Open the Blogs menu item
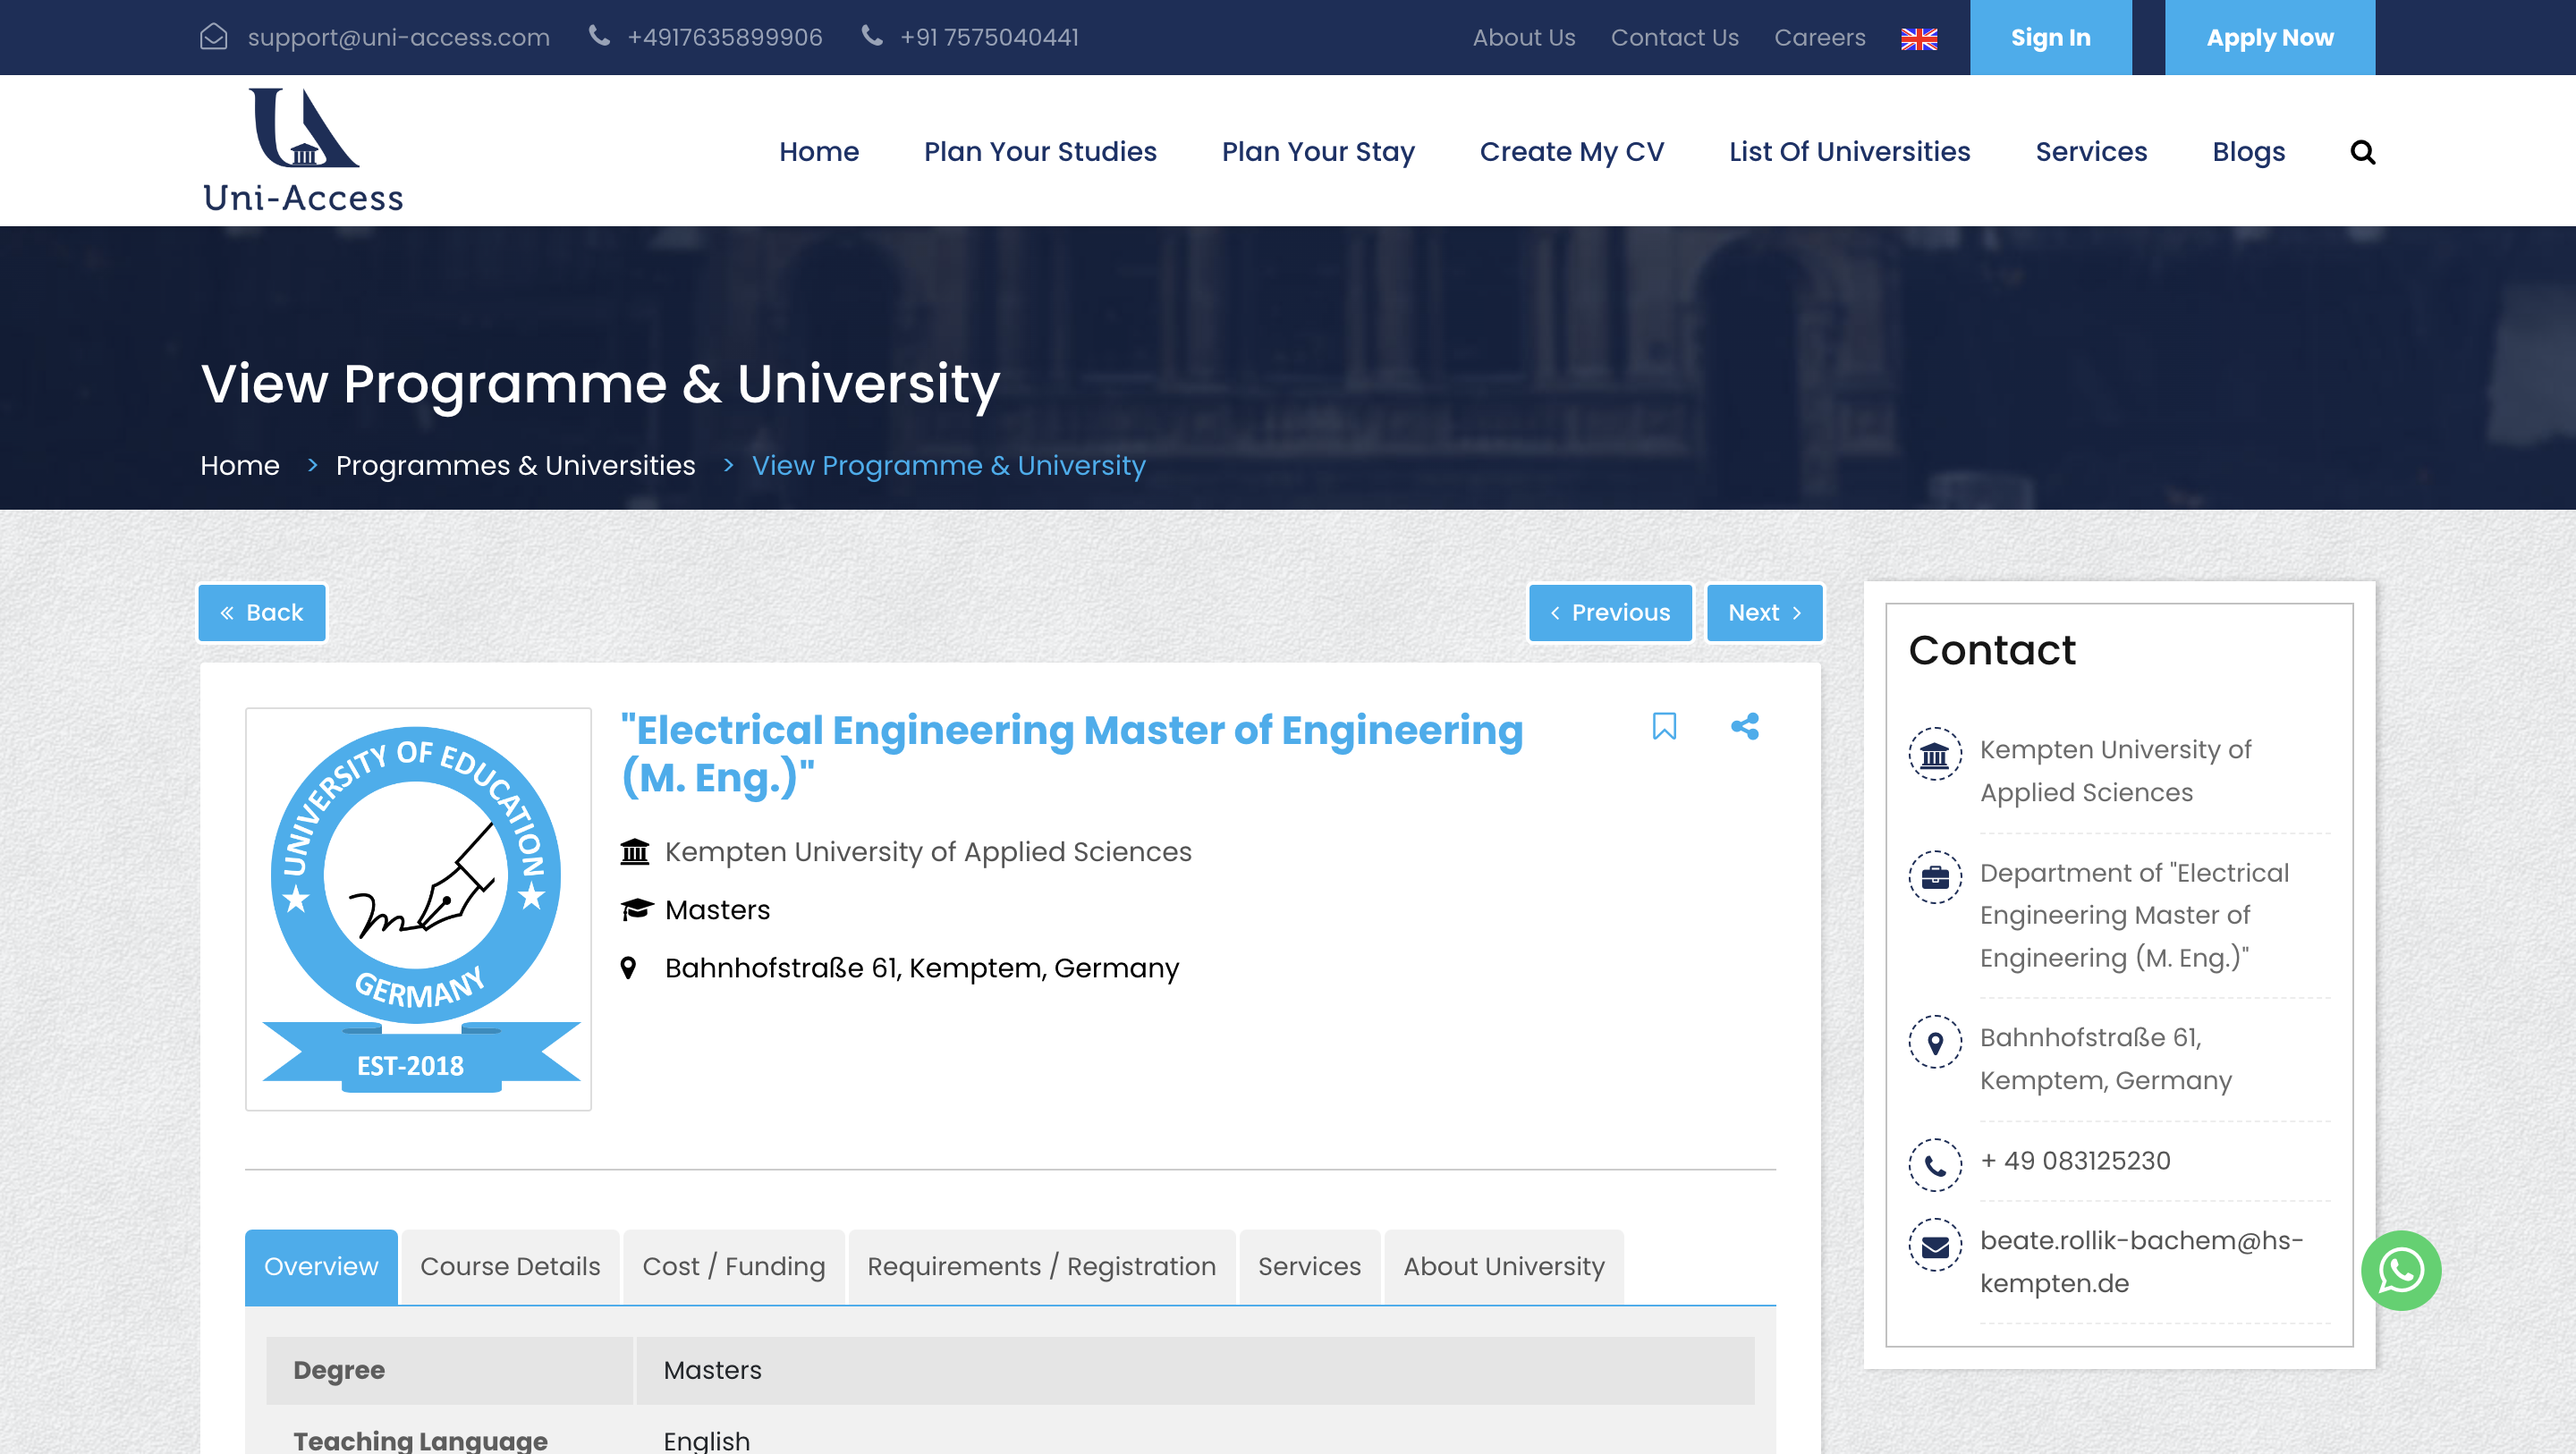This screenshot has height=1454, width=2576. click(x=2248, y=152)
